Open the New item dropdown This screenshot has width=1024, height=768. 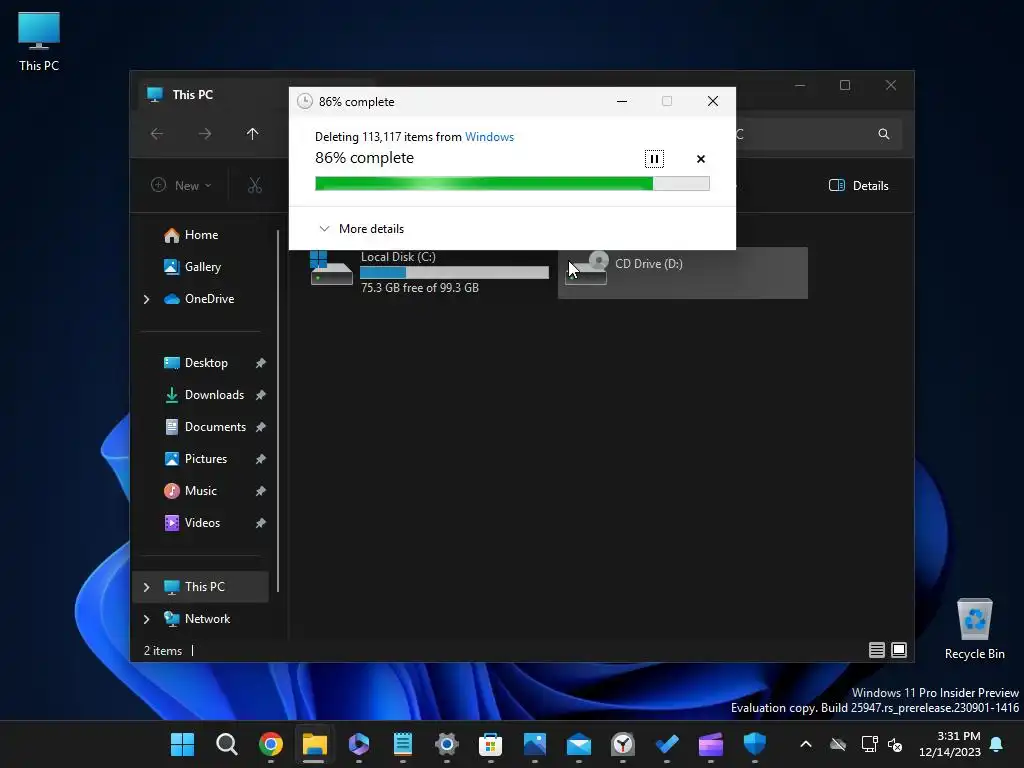(x=181, y=185)
